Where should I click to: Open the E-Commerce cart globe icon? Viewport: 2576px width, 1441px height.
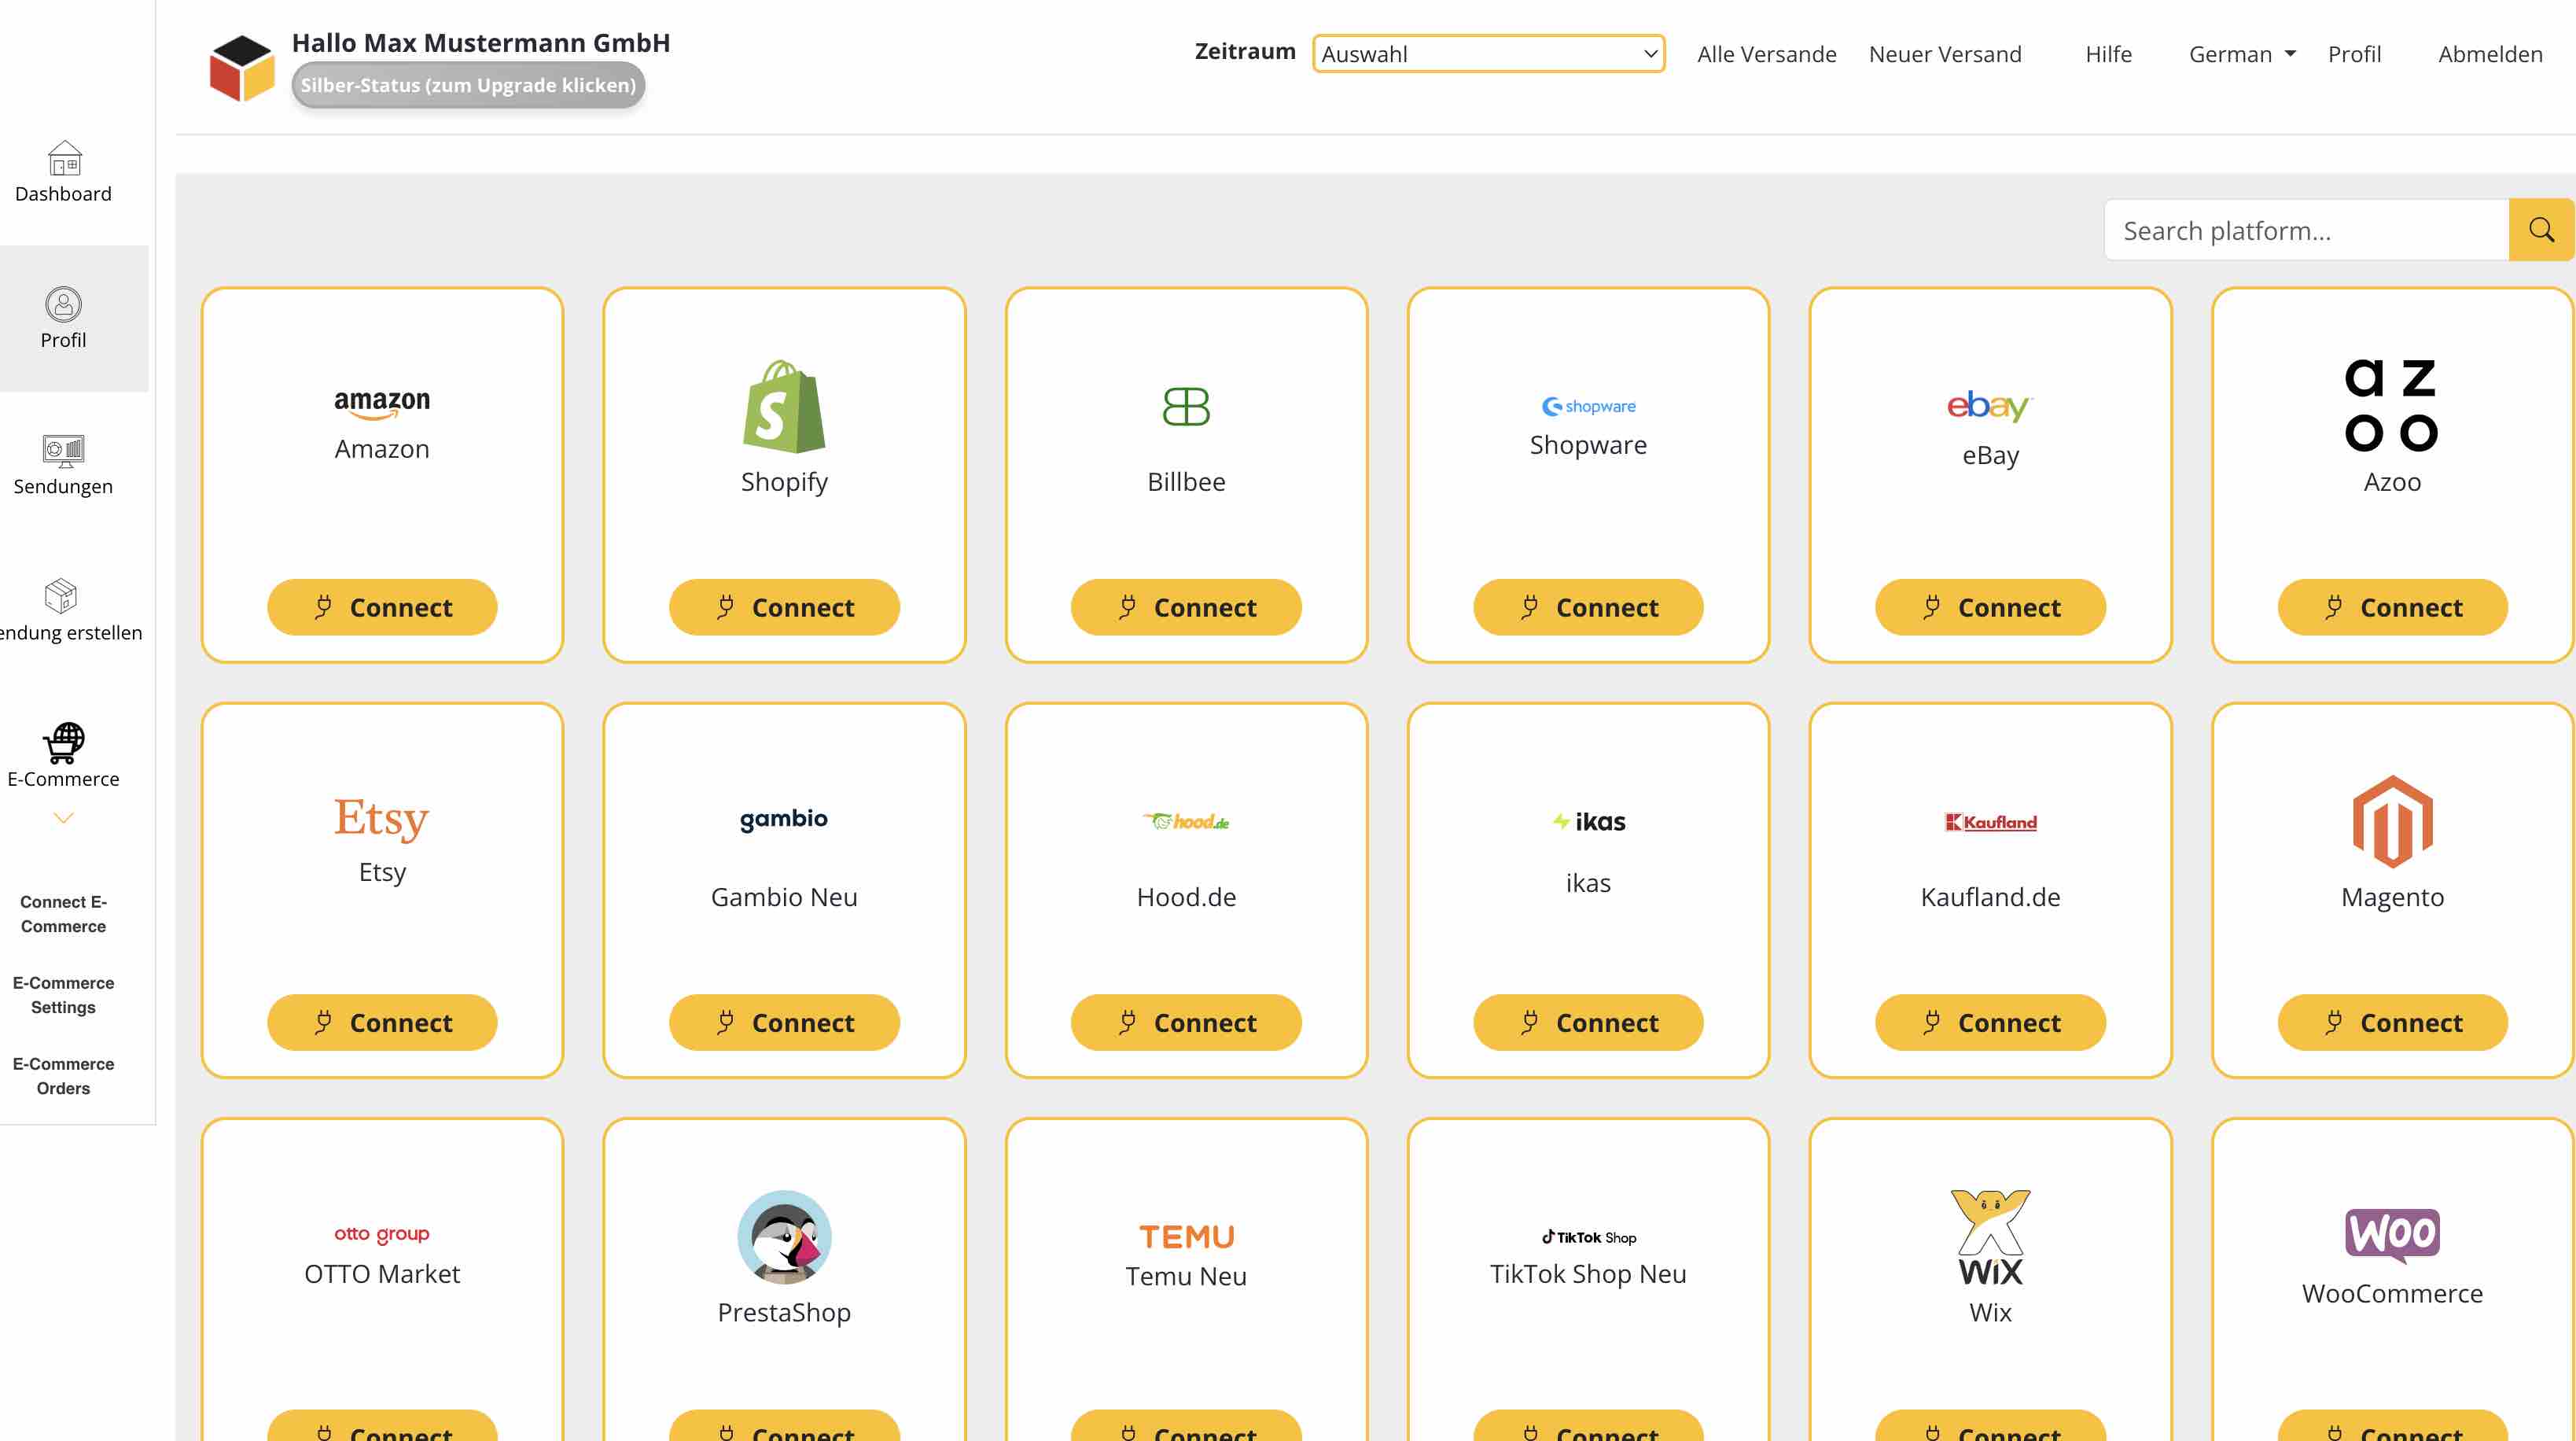pos(63,743)
